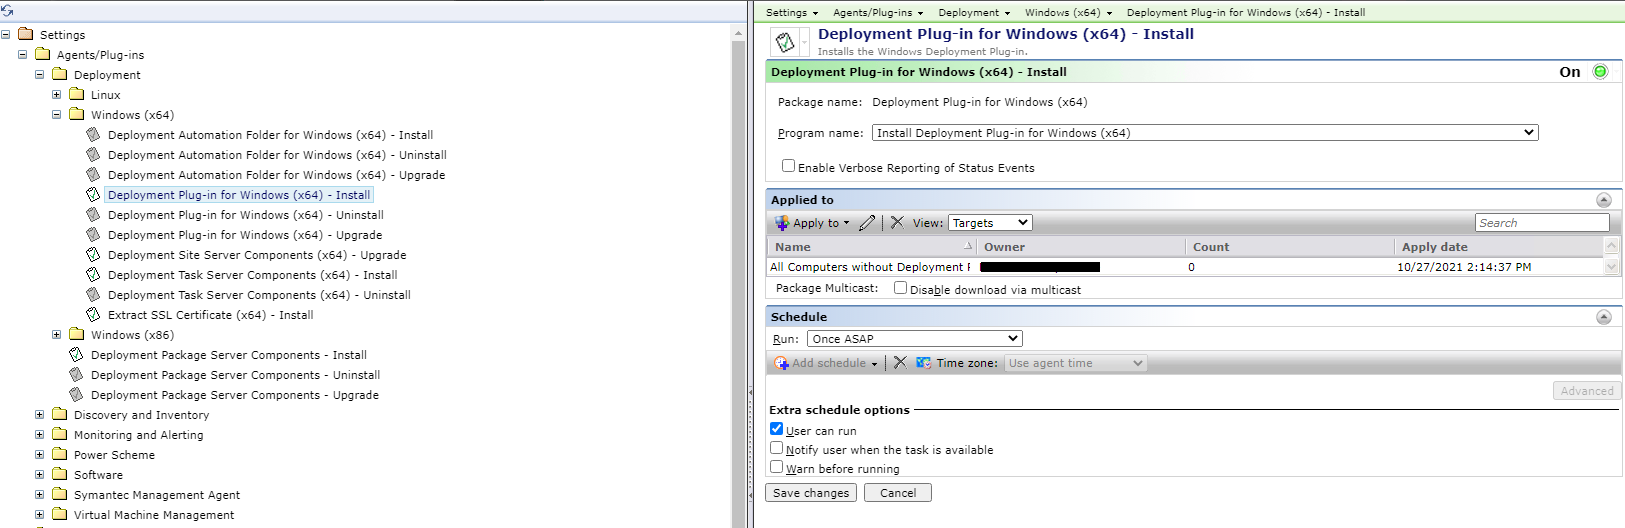Collapse the Schedule section
This screenshot has height=528, width=1625.
(x=1604, y=317)
